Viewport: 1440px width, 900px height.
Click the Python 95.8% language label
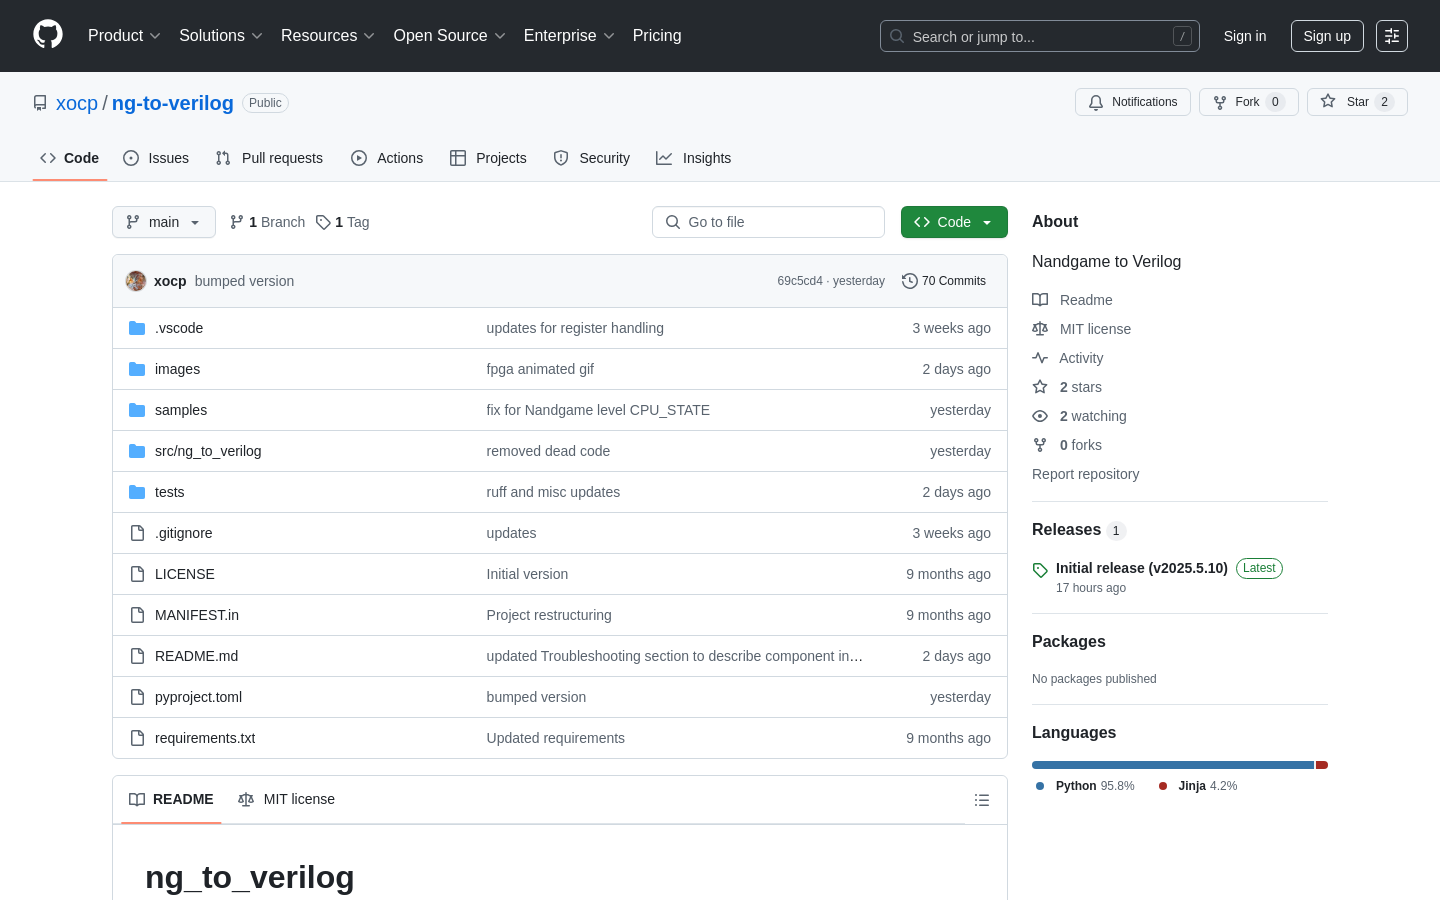coord(1085,786)
